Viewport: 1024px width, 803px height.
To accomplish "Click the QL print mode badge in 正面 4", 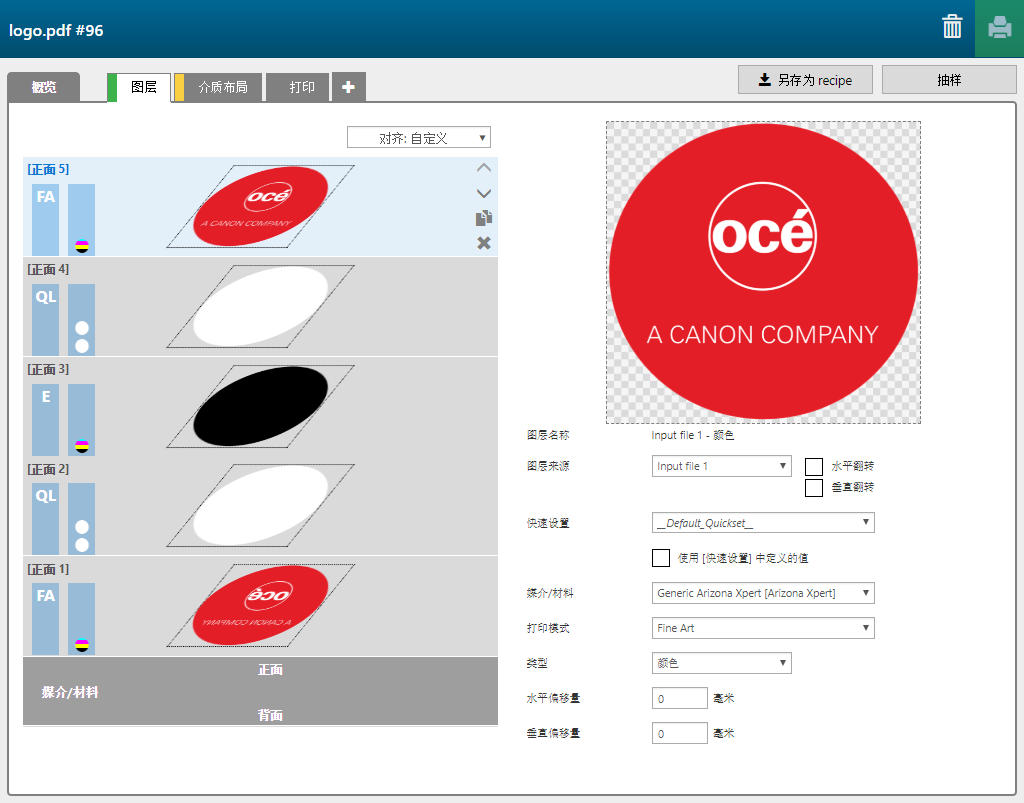I will pyautogui.click(x=46, y=319).
